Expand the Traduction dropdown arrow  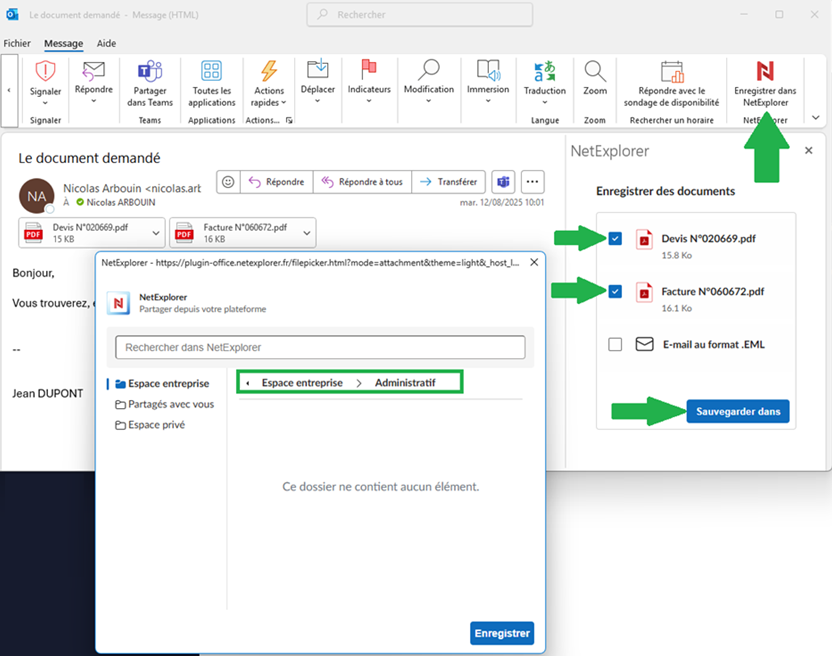(x=544, y=102)
